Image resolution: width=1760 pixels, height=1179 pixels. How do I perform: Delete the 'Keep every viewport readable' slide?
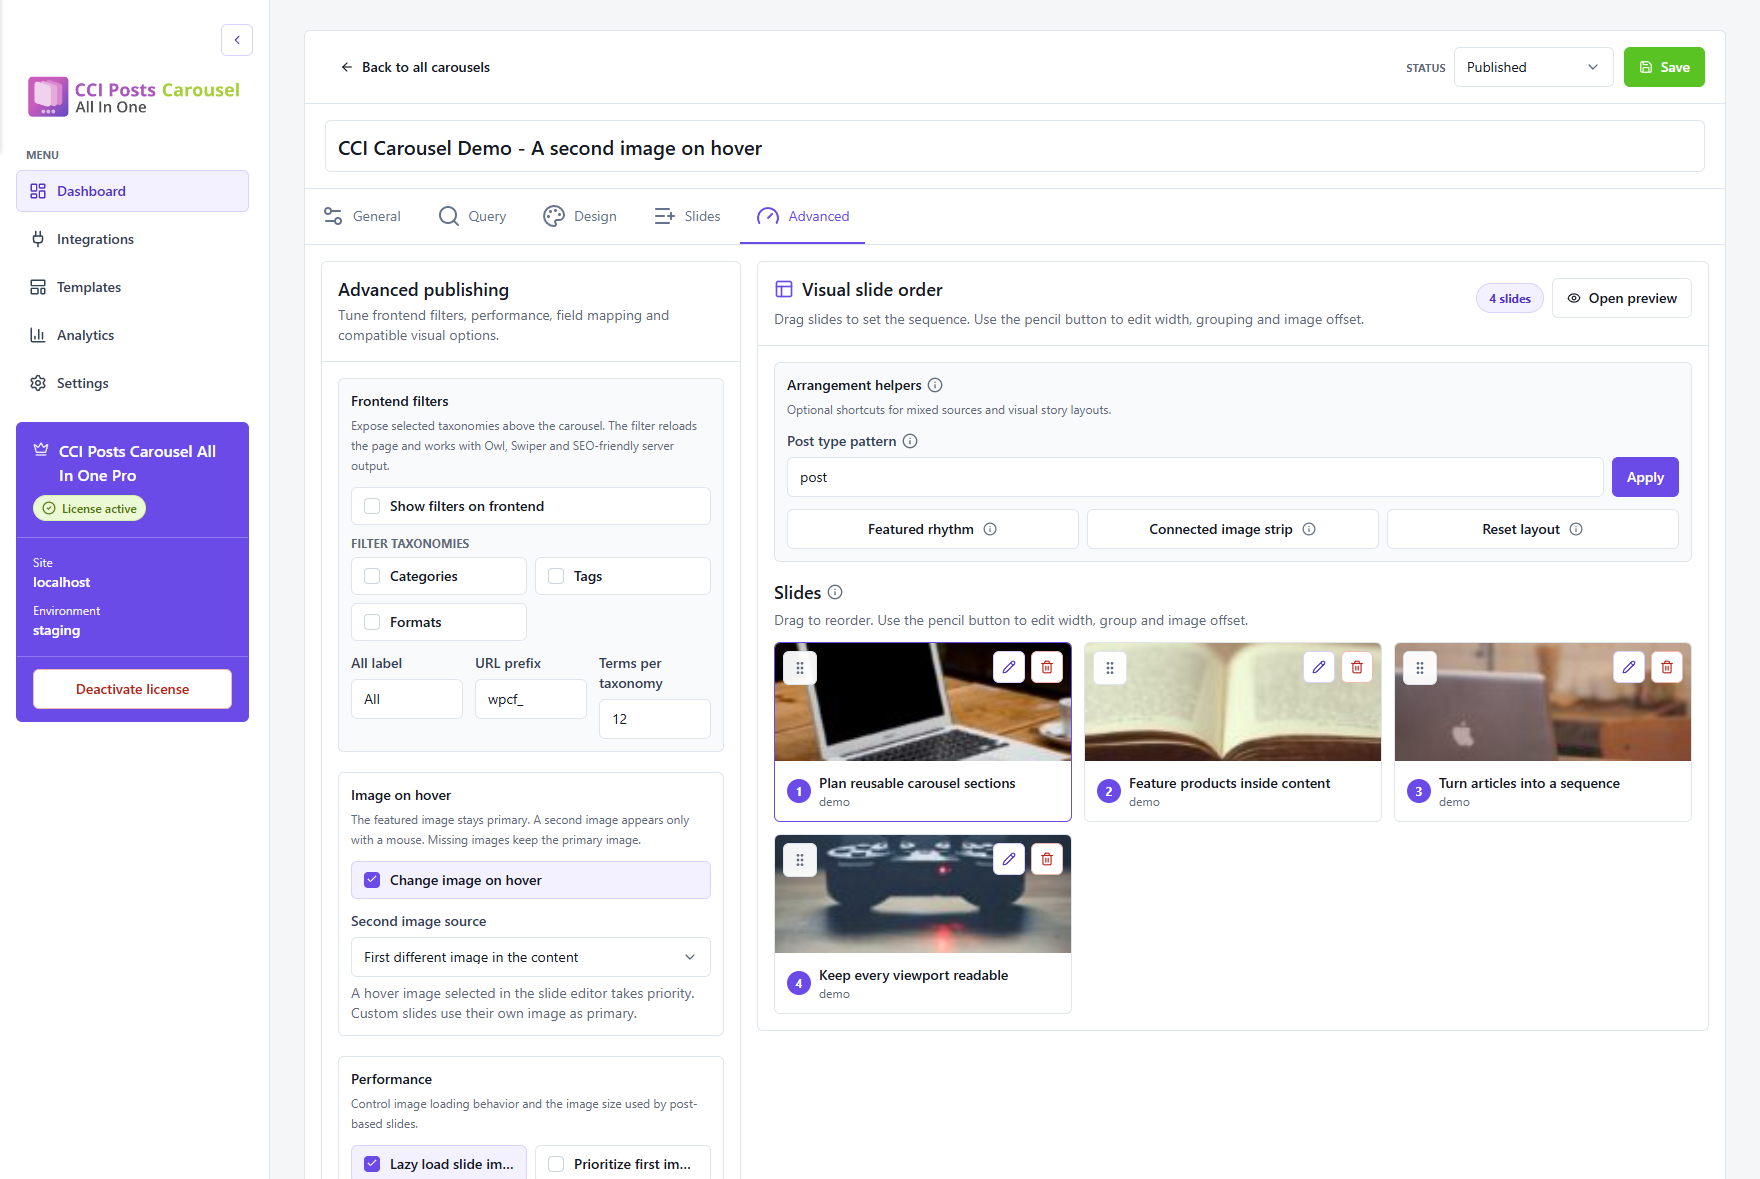click(1047, 859)
